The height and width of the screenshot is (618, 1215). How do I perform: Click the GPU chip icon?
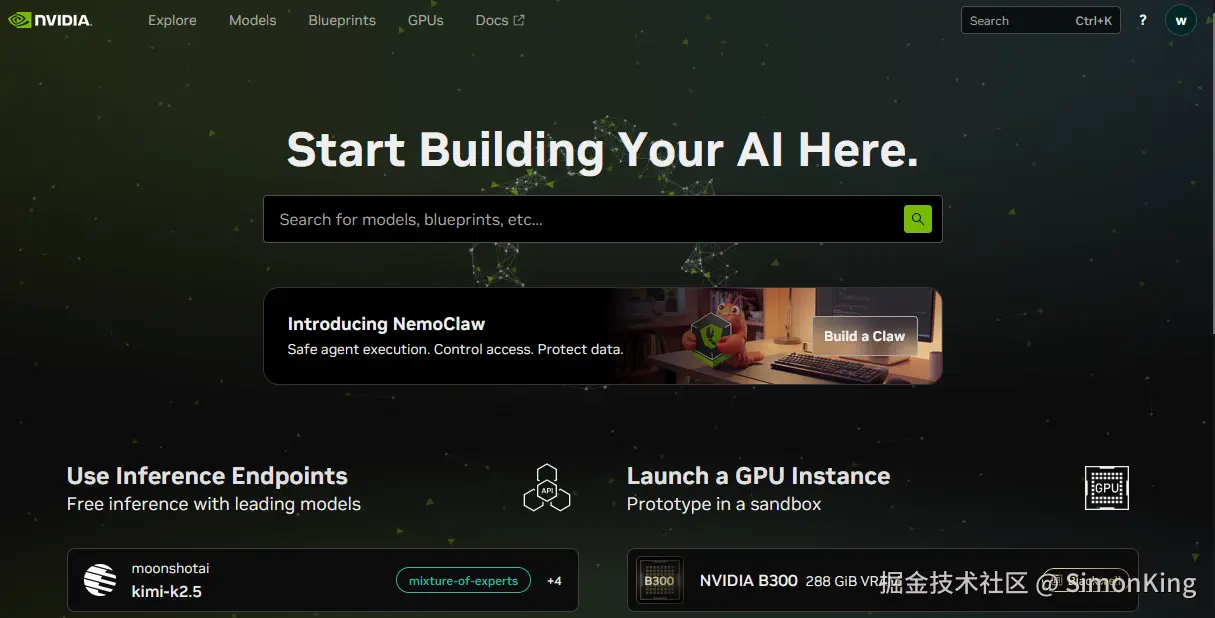(x=1107, y=488)
